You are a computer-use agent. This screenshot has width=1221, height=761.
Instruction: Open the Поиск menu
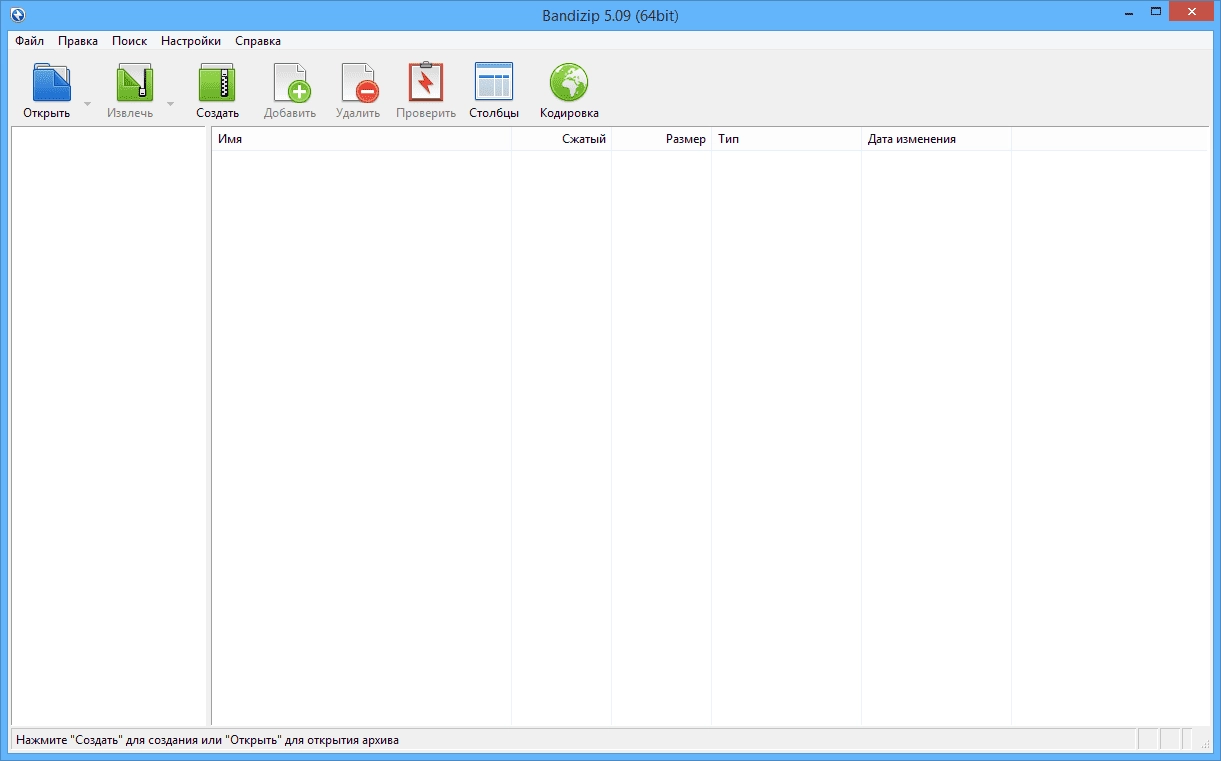click(129, 41)
